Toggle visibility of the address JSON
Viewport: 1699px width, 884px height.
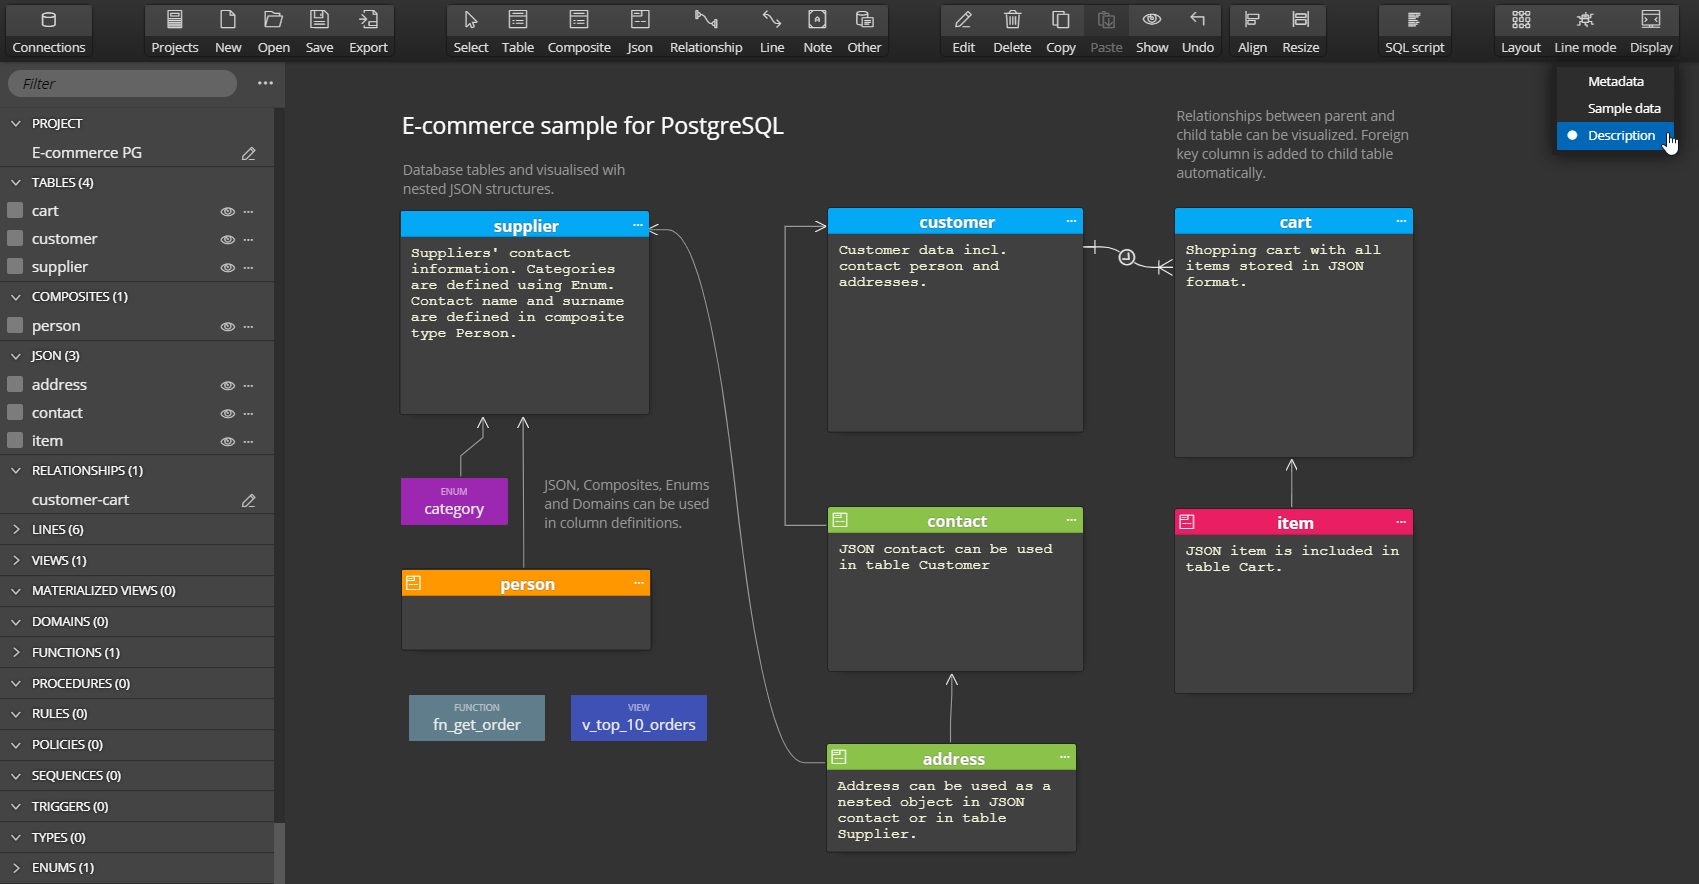pyautogui.click(x=228, y=386)
